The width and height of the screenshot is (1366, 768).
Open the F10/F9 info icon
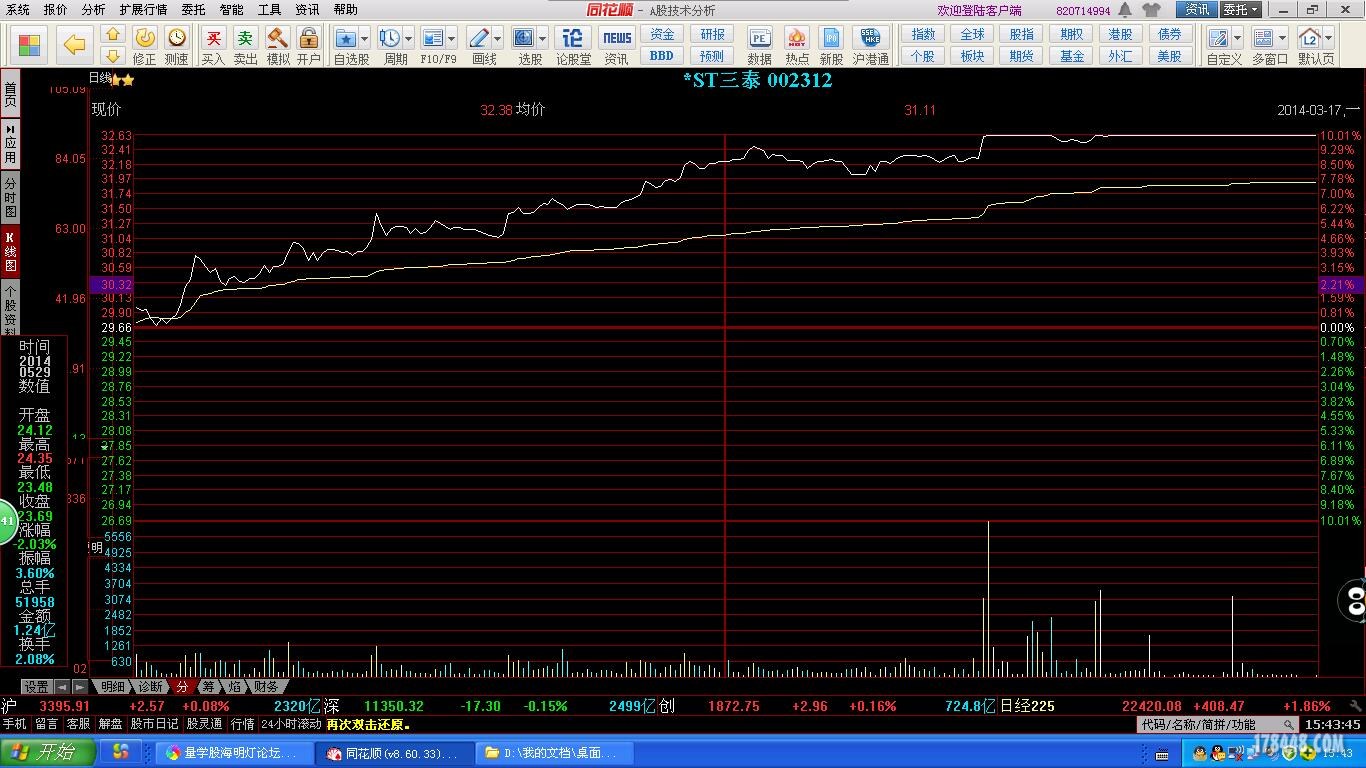[432, 38]
